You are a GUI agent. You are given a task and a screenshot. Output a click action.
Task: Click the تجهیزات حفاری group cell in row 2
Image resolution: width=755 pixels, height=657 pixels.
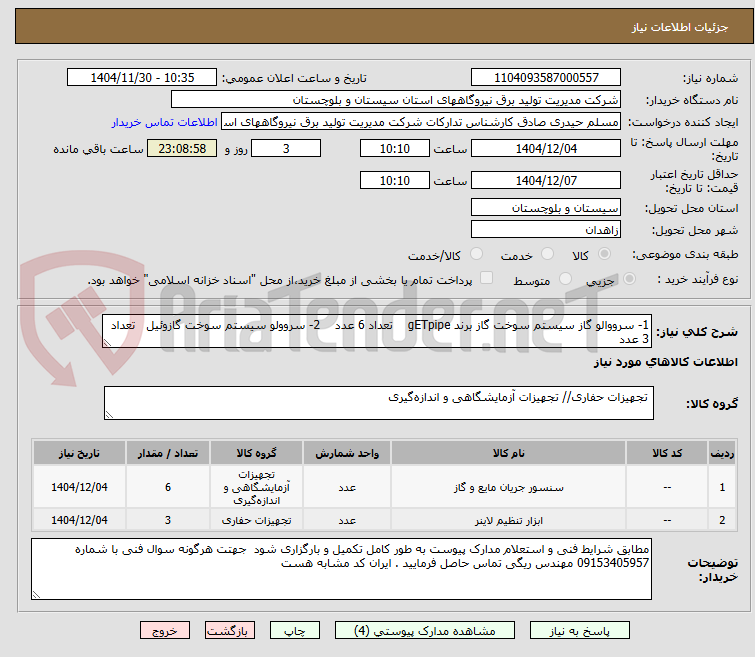pyautogui.click(x=256, y=520)
